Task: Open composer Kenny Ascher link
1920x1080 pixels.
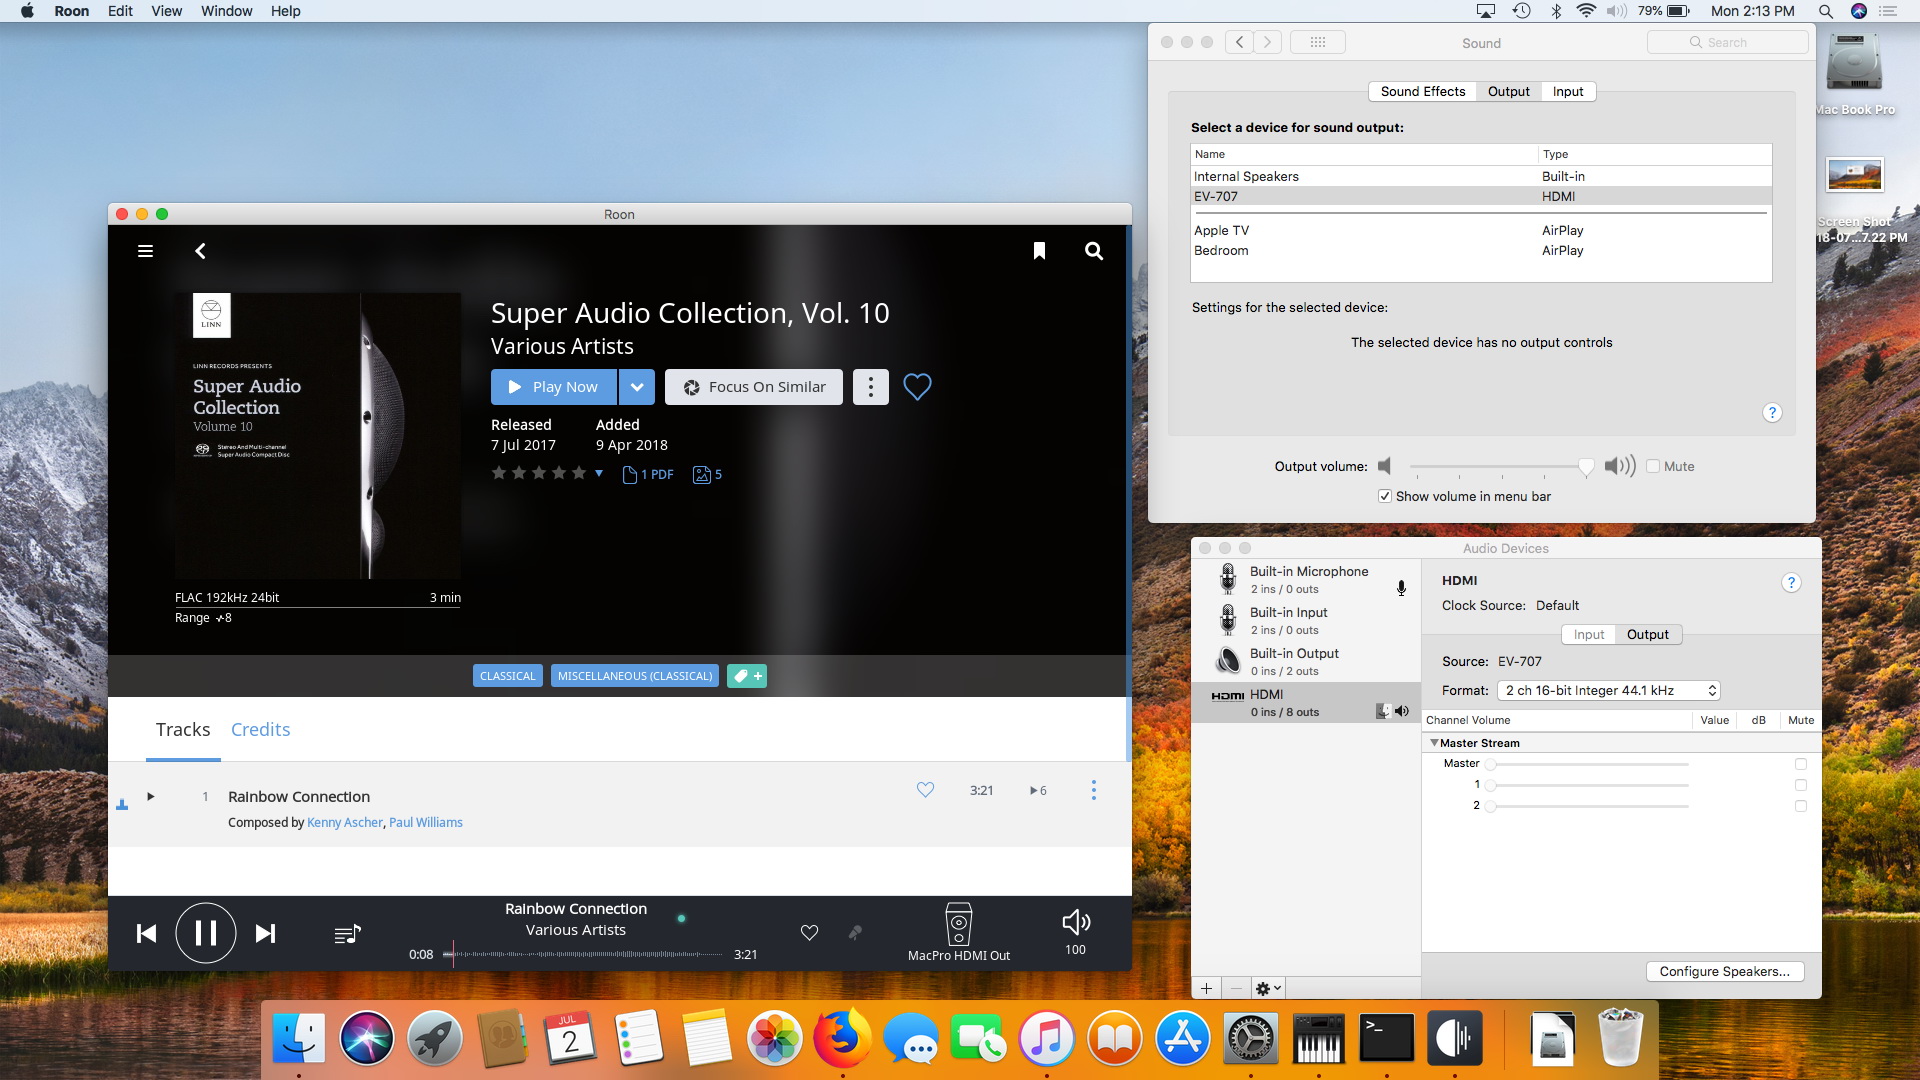Action: point(344,822)
